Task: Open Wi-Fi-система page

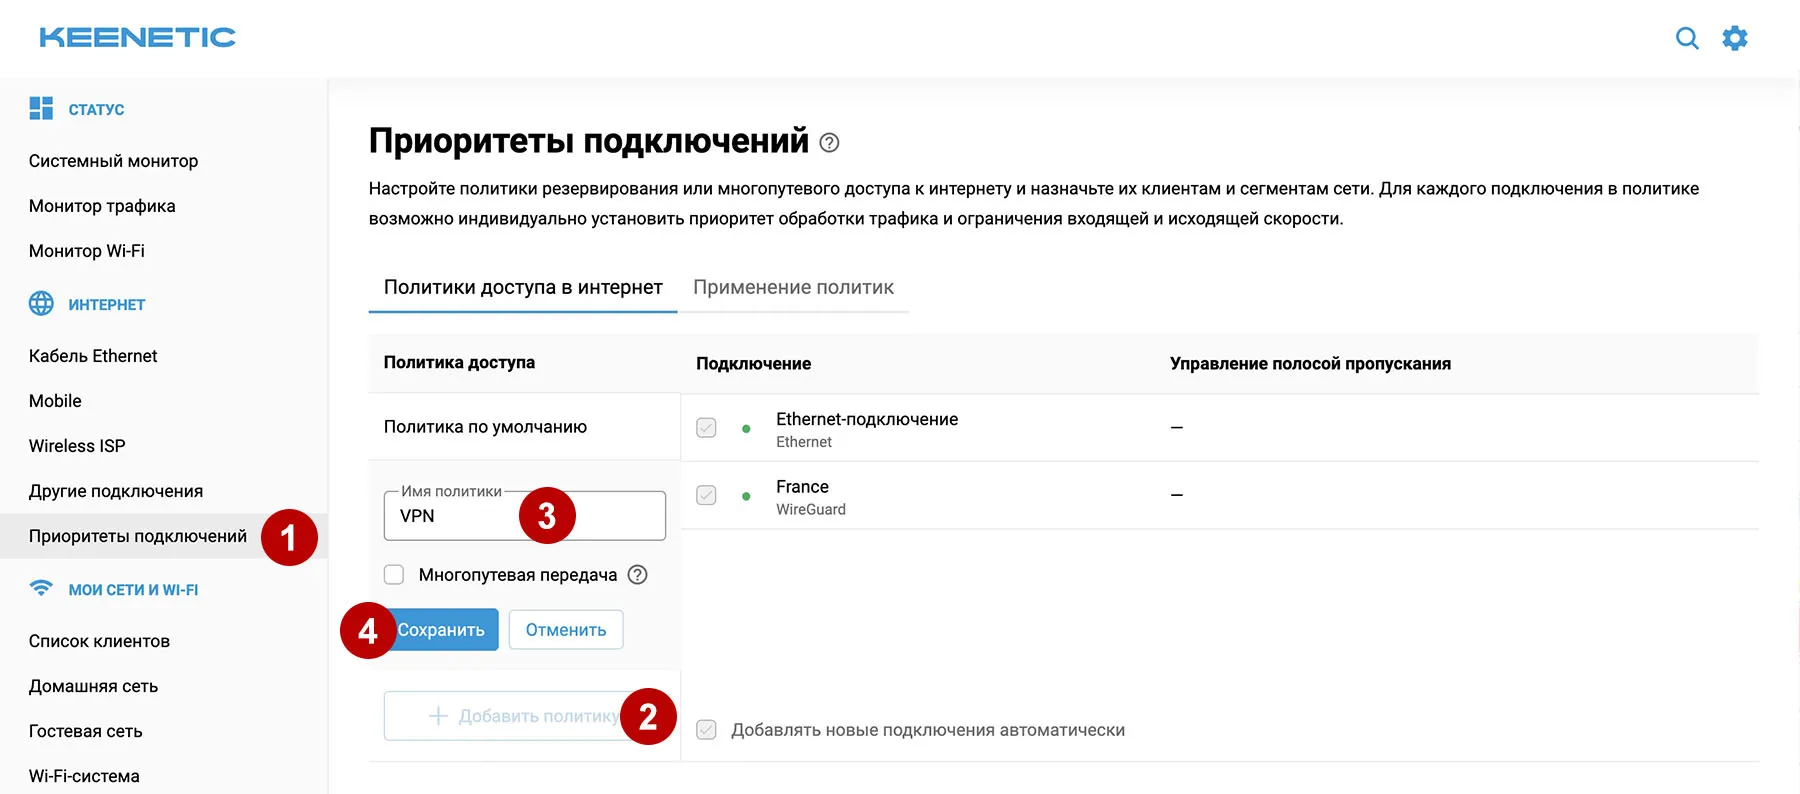Action: pyautogui.click(x=84, y=776)
